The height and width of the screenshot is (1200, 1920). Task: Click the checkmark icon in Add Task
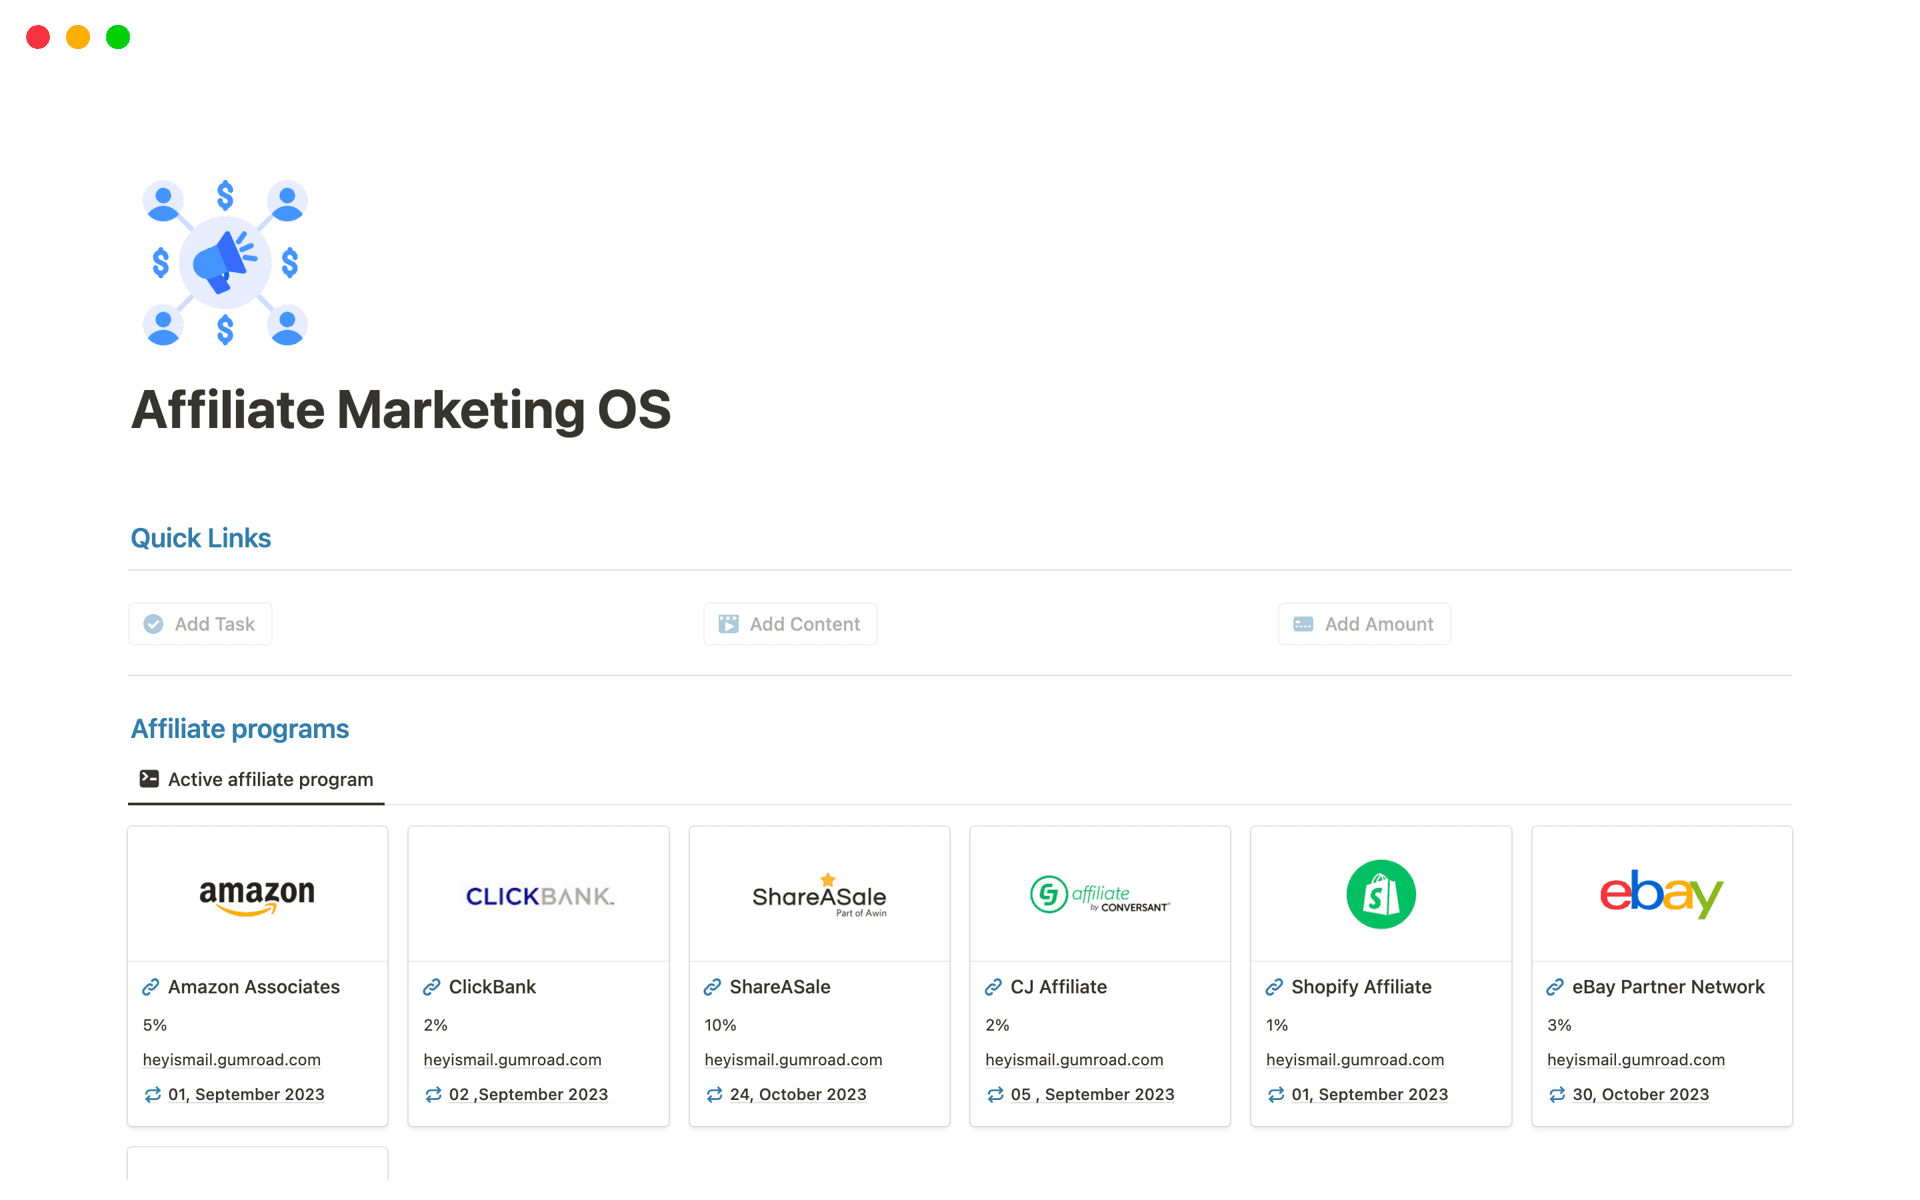click(x=153, y=624)
